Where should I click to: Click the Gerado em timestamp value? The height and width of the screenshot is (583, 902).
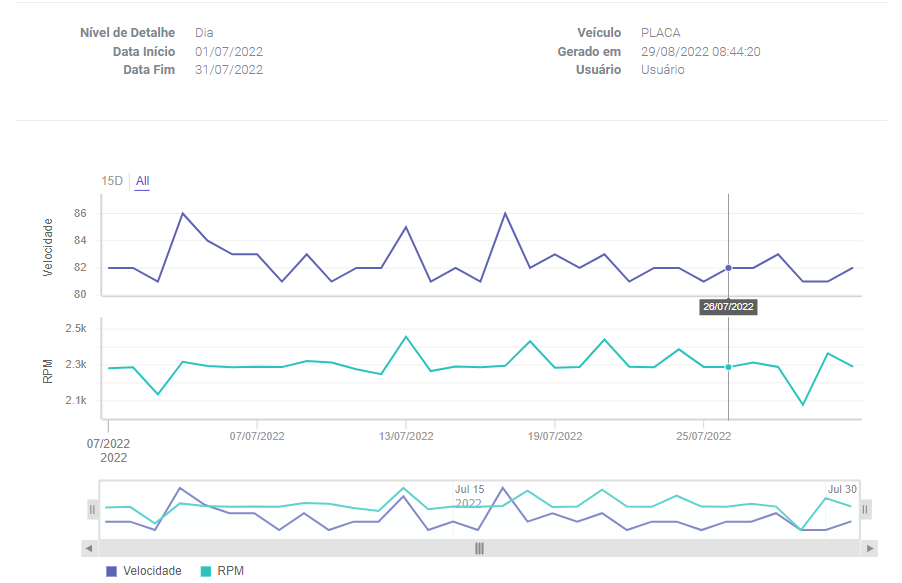[x=701, y=52]
